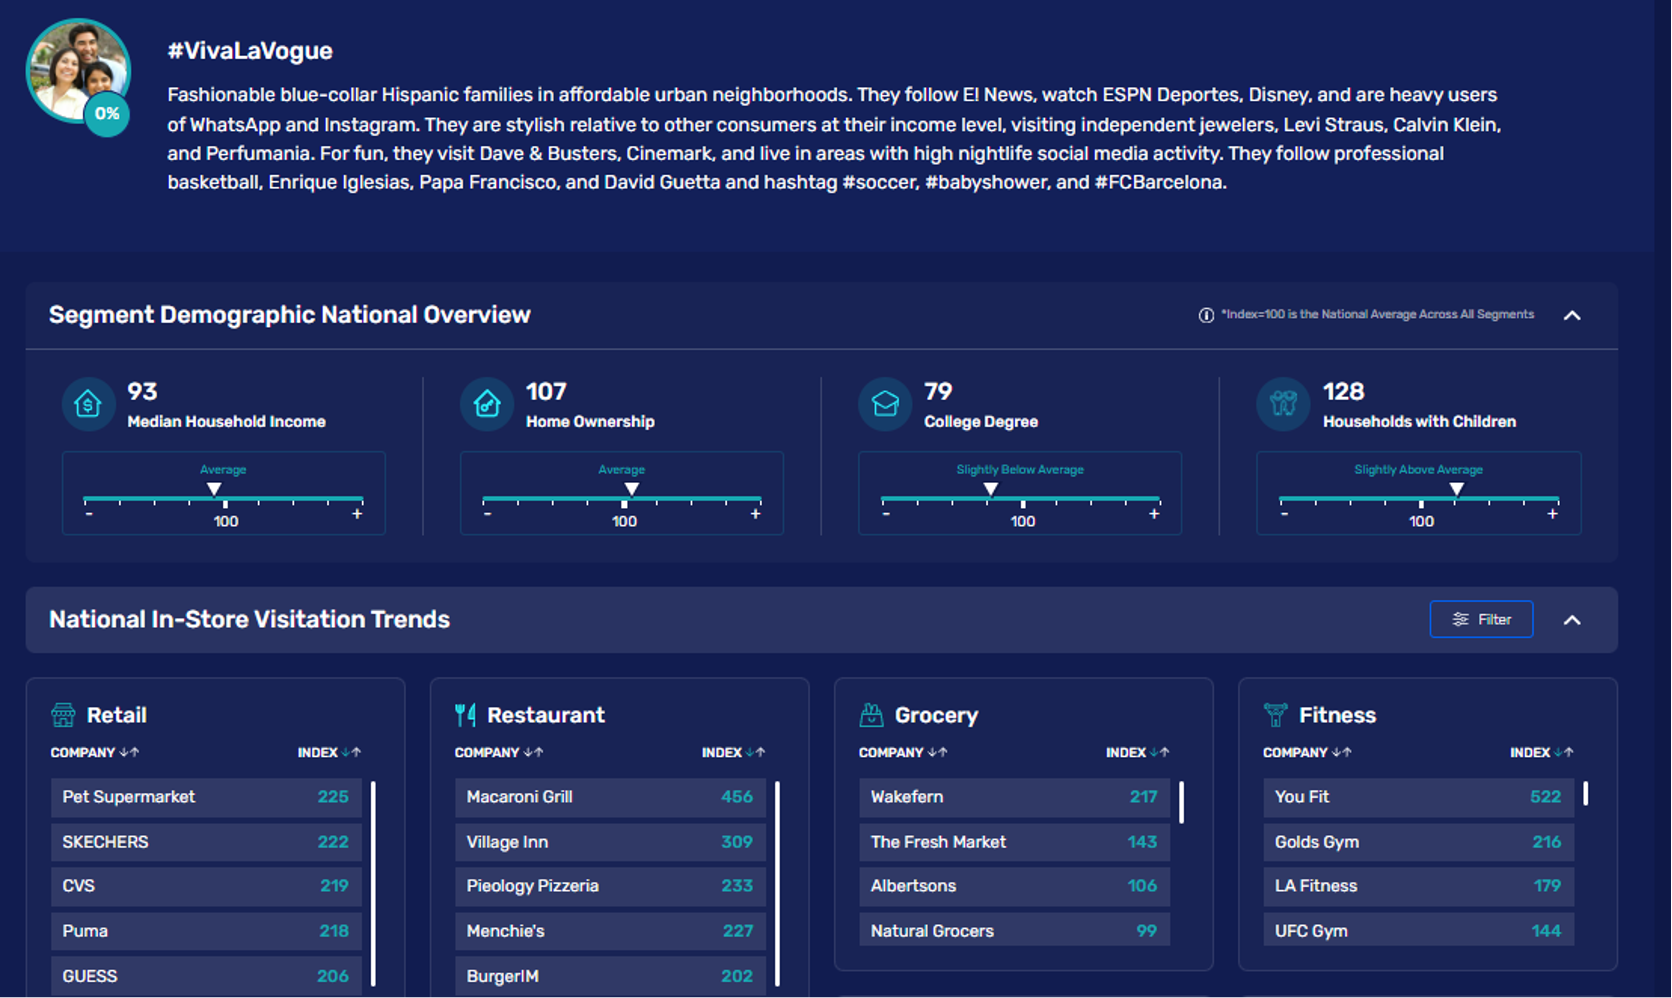Viewport: 1672px width, 998px height.
Task: Select the Pieology Pizzeria row
Action: click(610, 886)
